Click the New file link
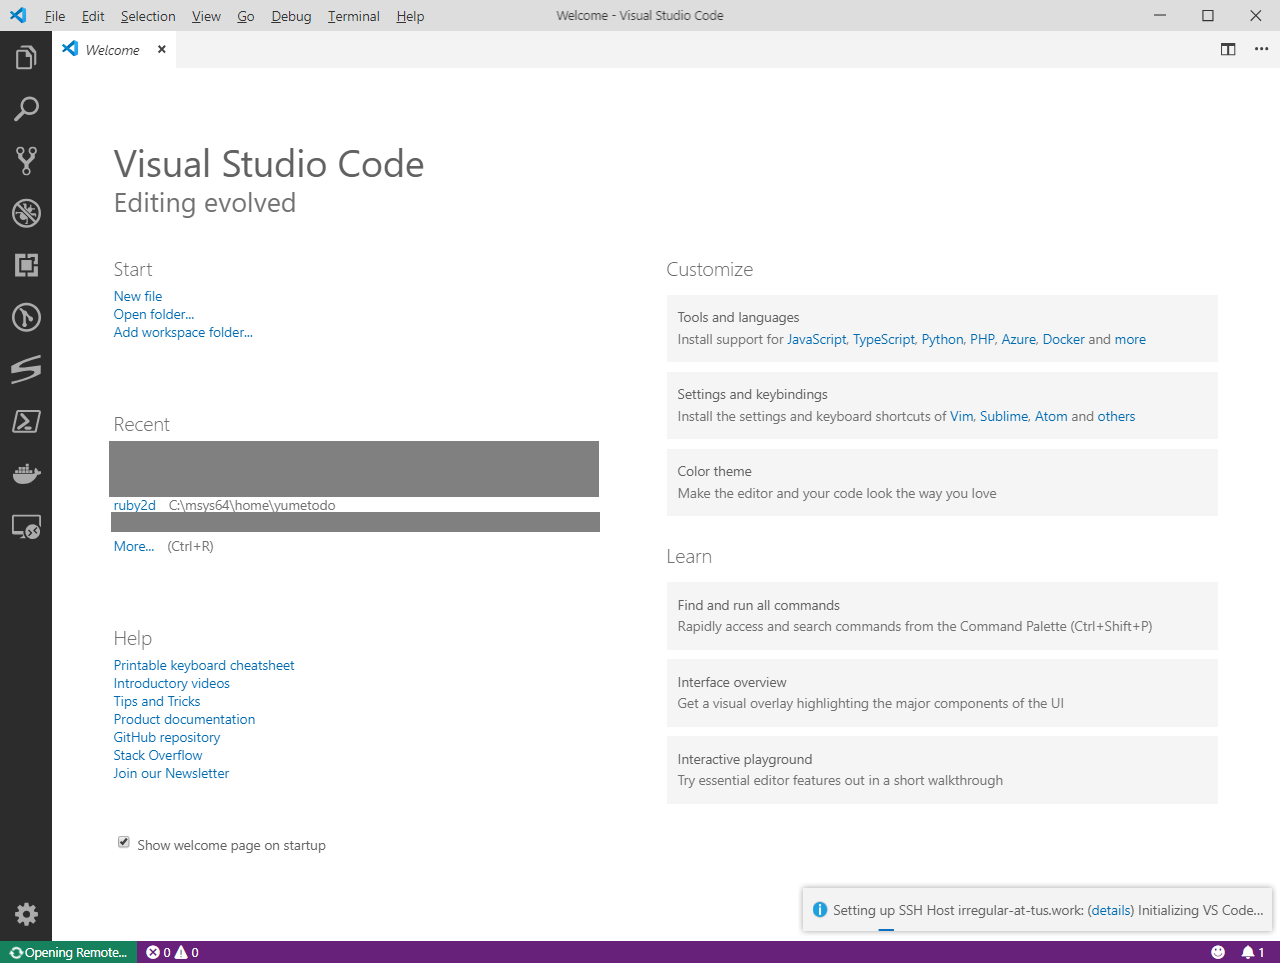 [138, 296]
